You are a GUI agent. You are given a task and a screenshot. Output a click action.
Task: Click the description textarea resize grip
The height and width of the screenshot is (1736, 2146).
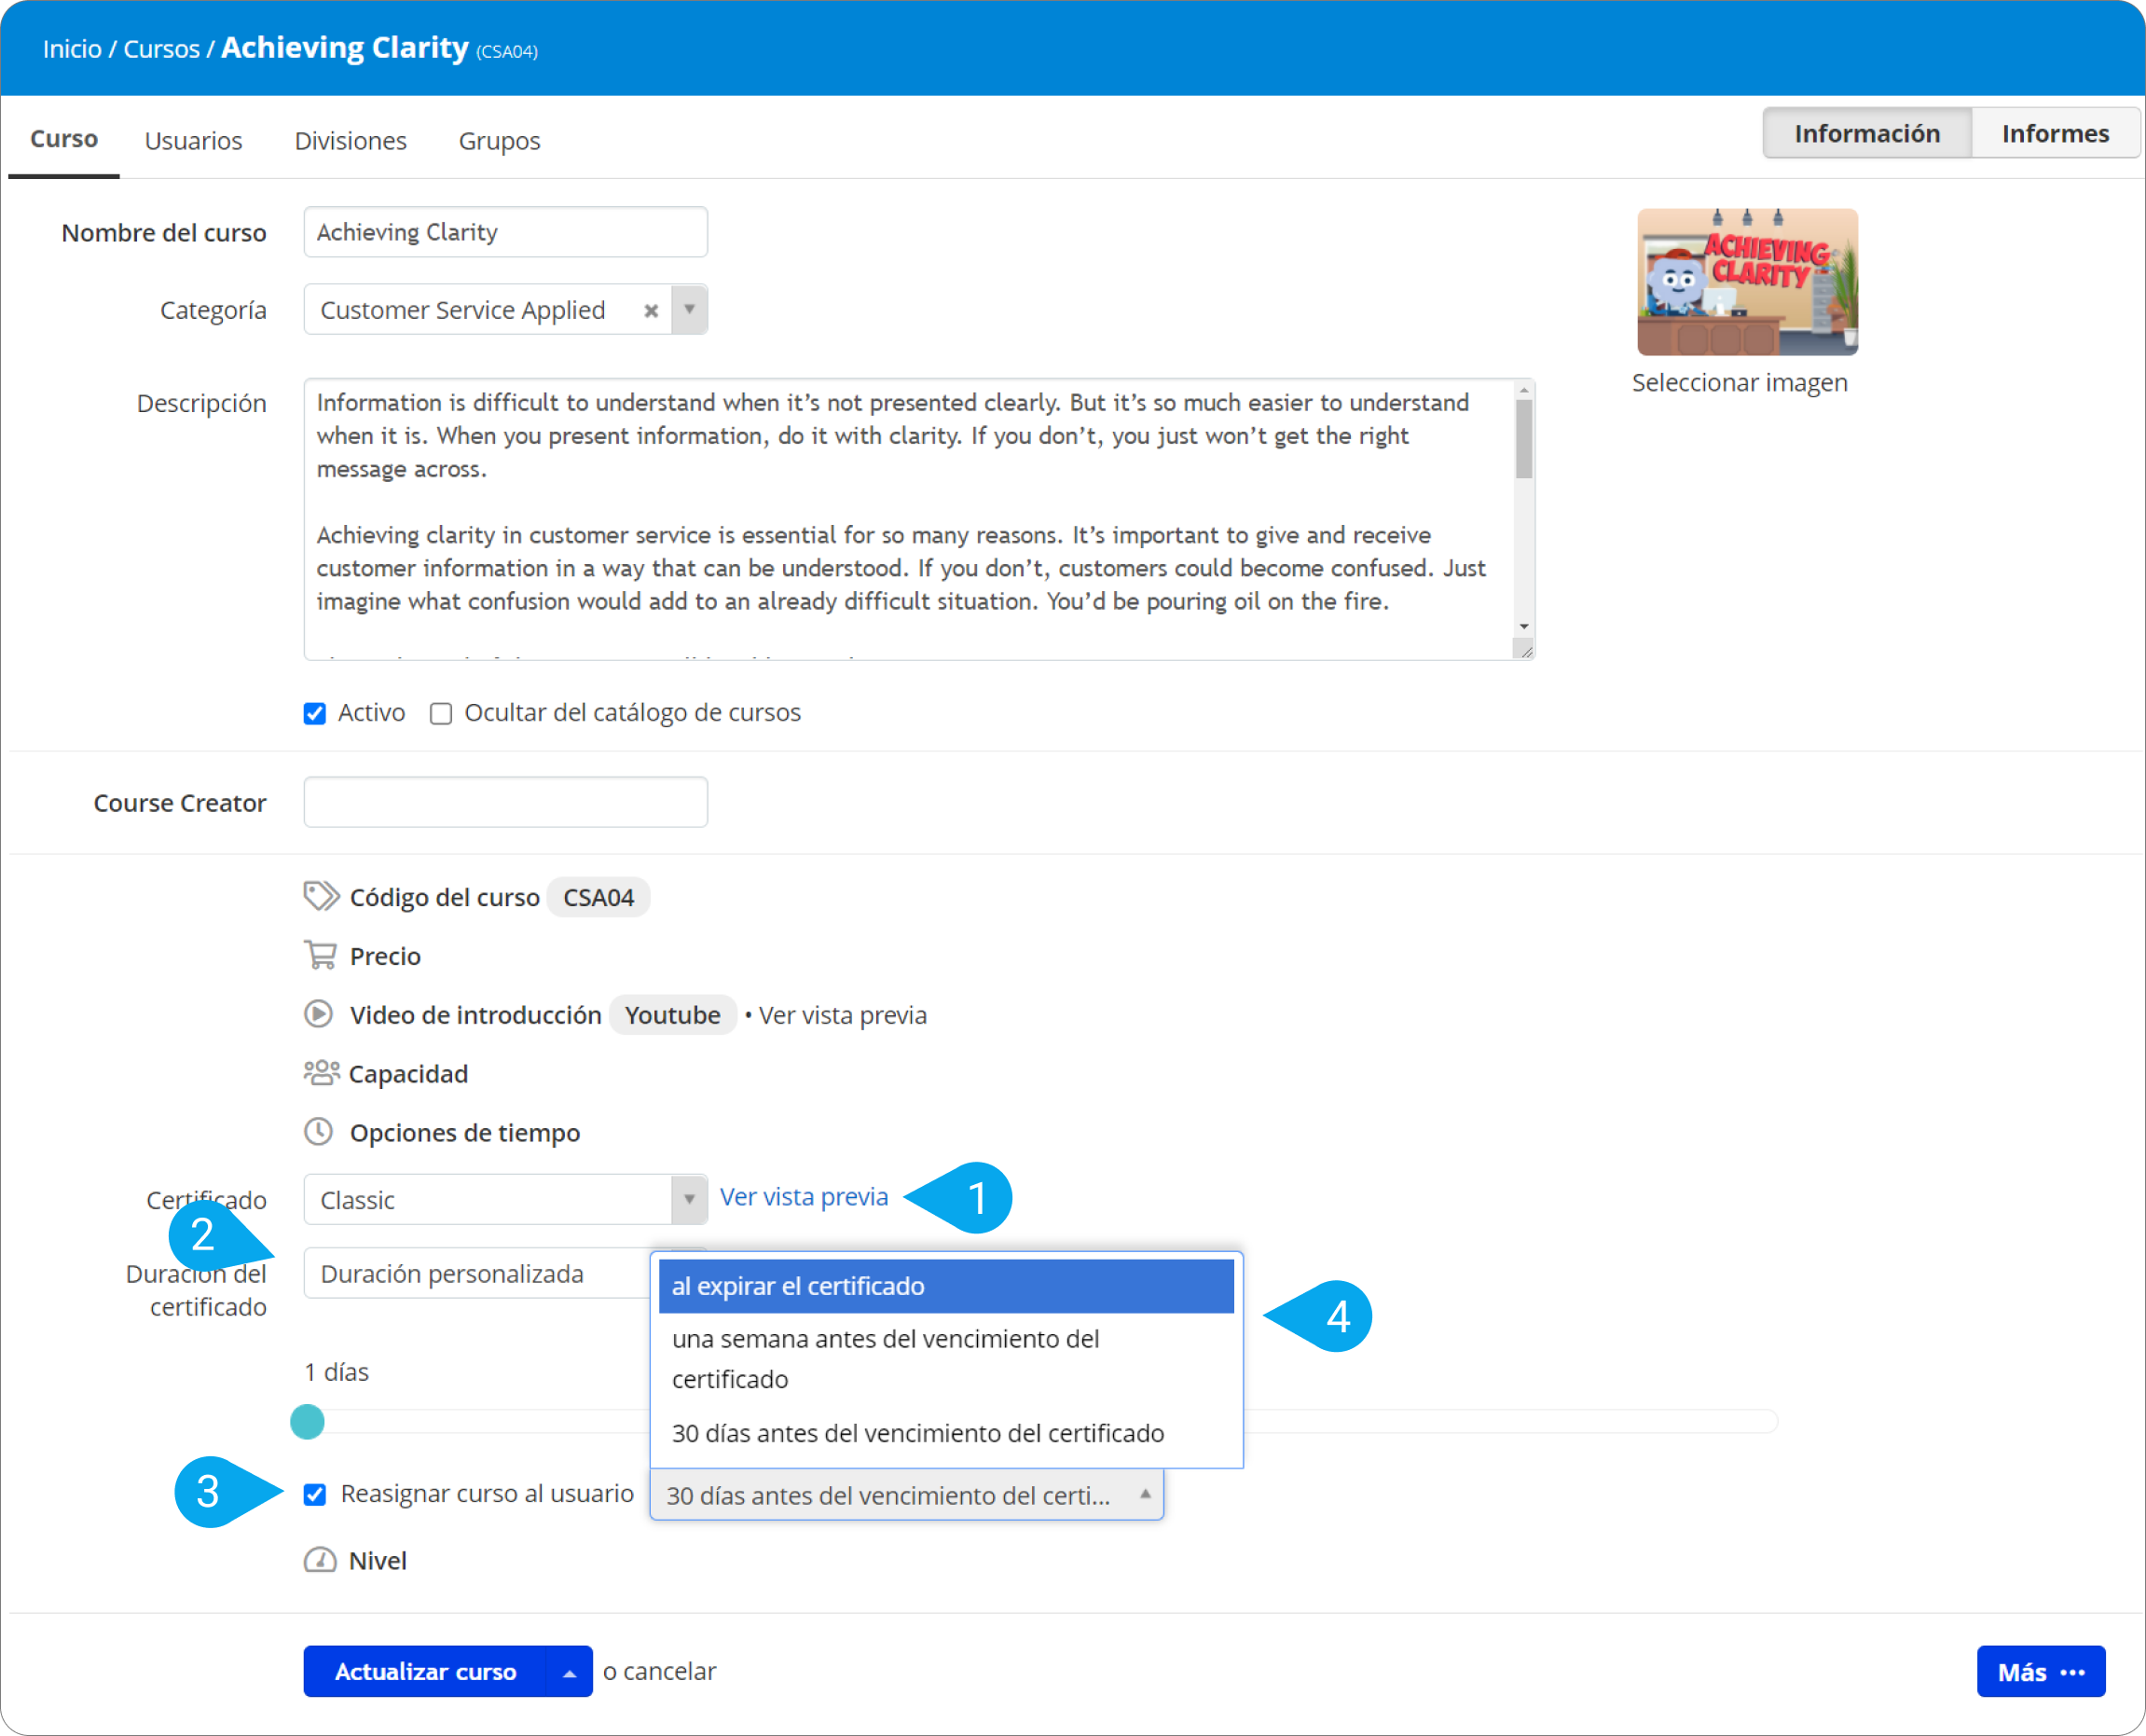(1525, 651)
